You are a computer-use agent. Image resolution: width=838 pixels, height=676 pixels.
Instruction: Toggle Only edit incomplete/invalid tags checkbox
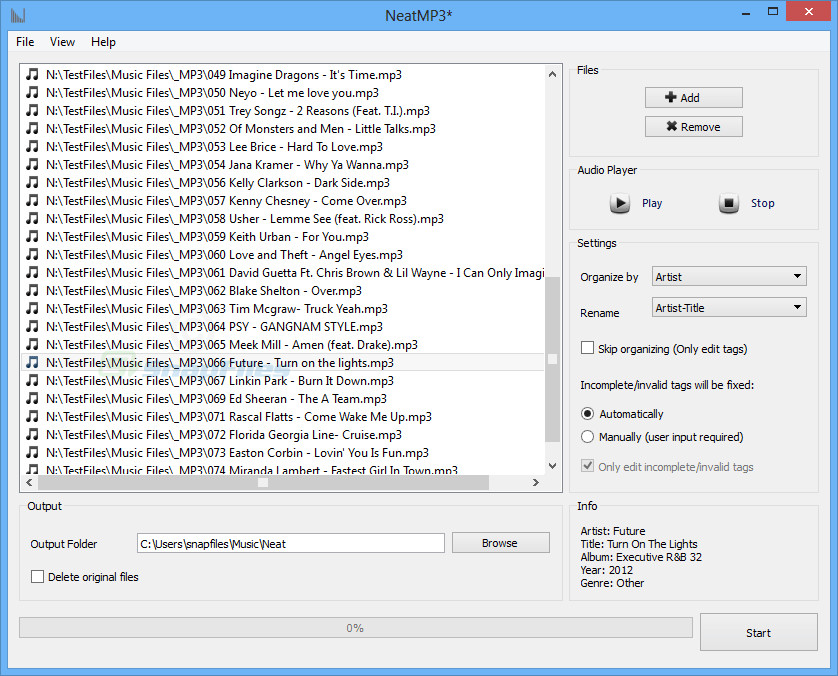point(587,466)
